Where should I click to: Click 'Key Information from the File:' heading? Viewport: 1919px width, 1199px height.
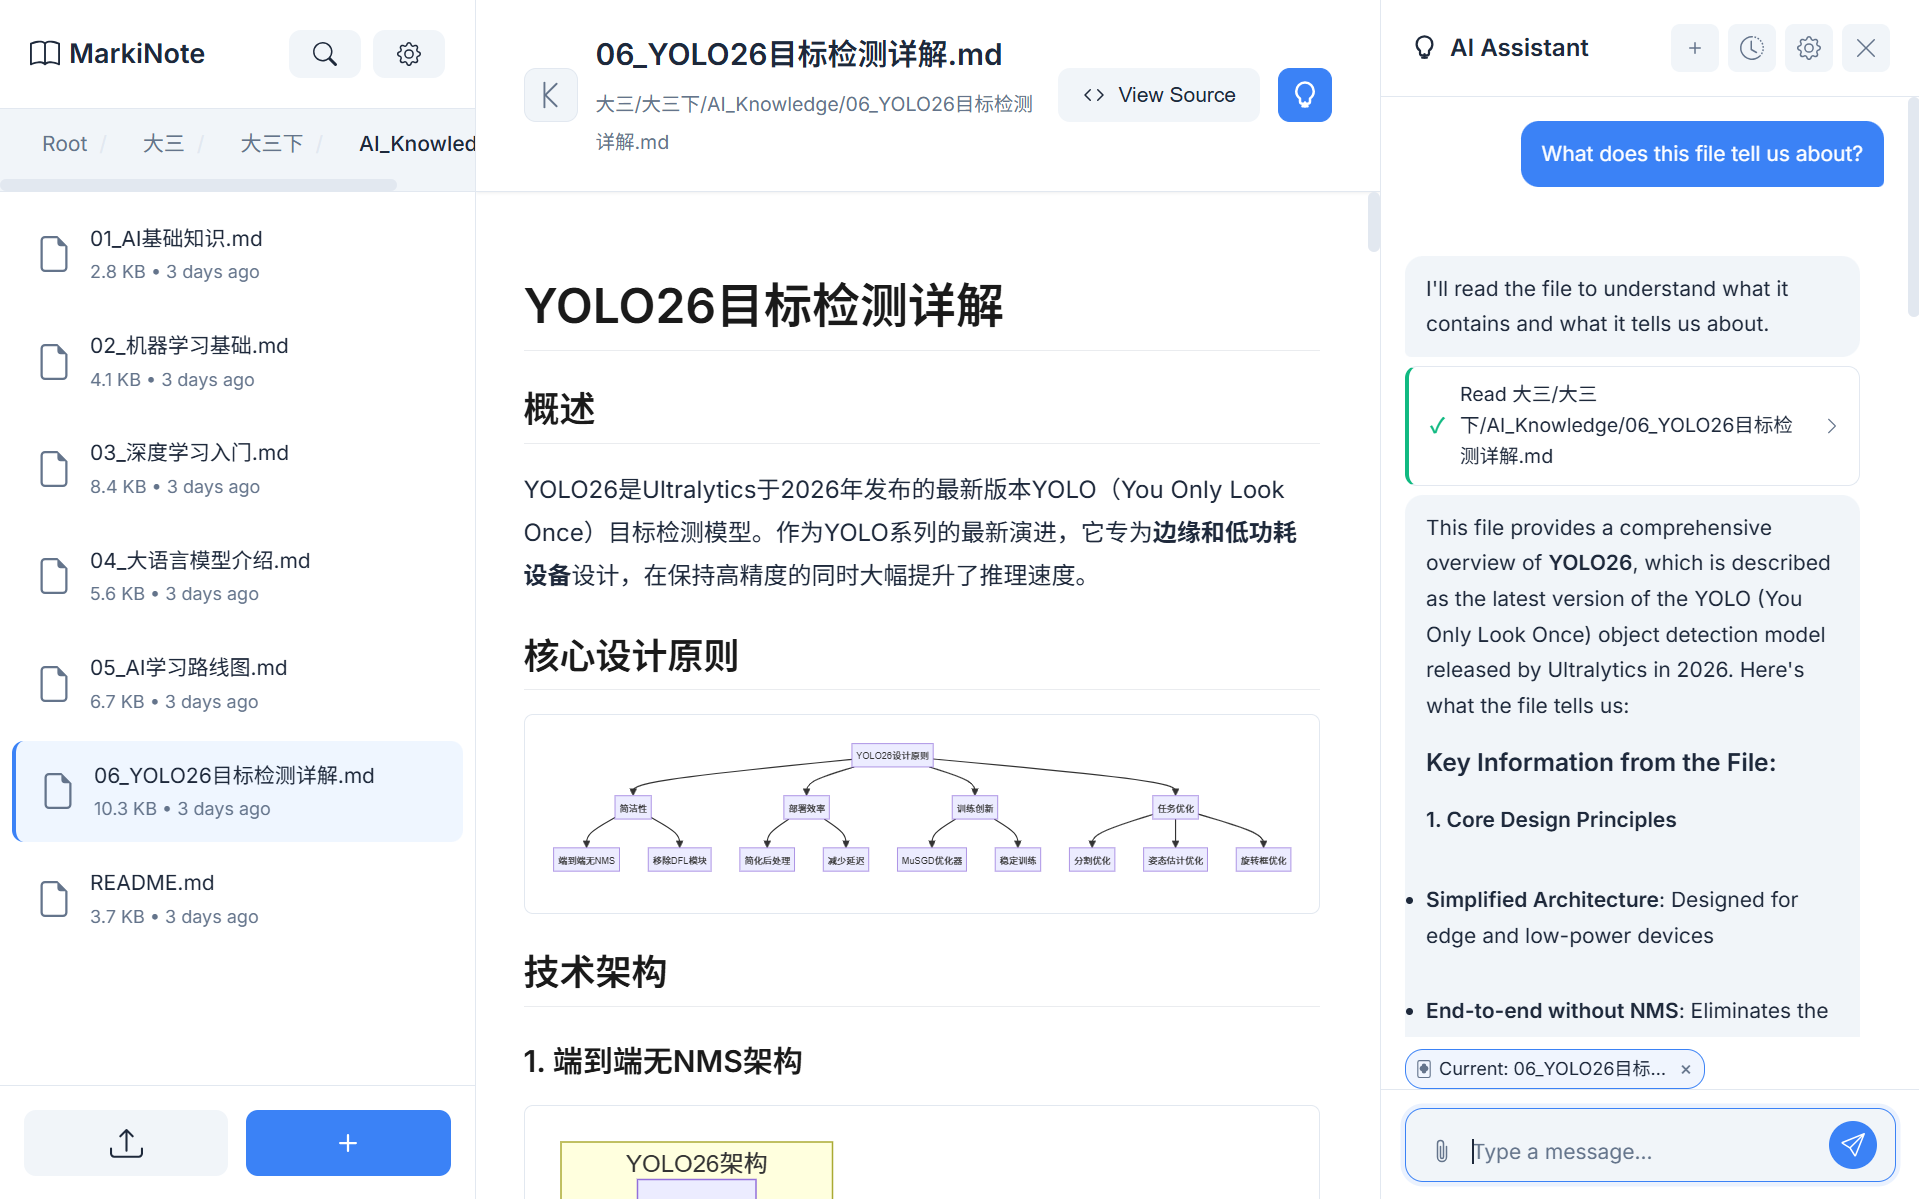click(x=1600, y=763)
